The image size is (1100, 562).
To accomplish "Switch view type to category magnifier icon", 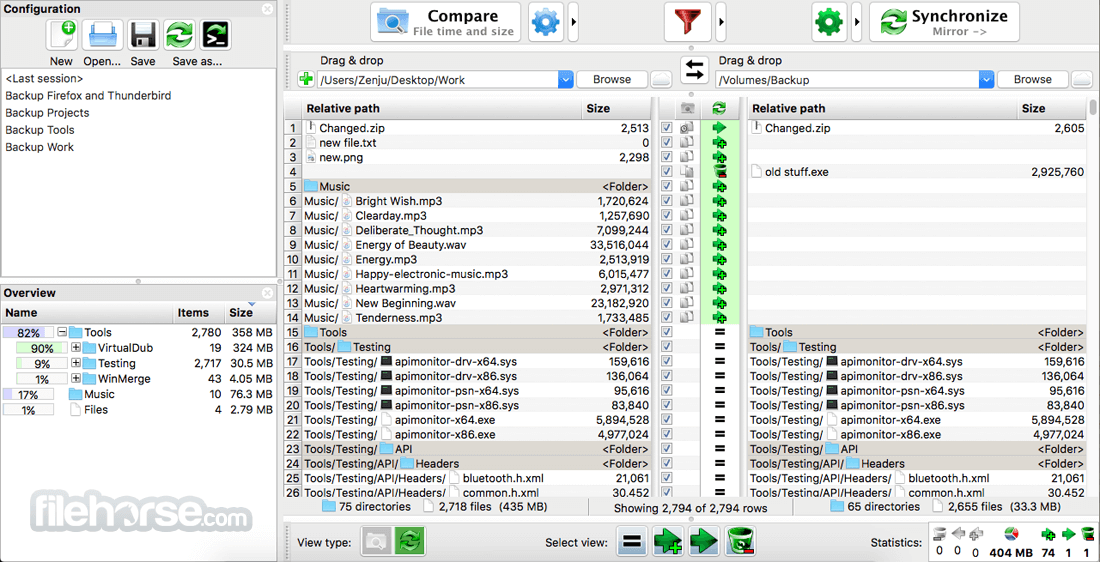I will coord(376,542).
